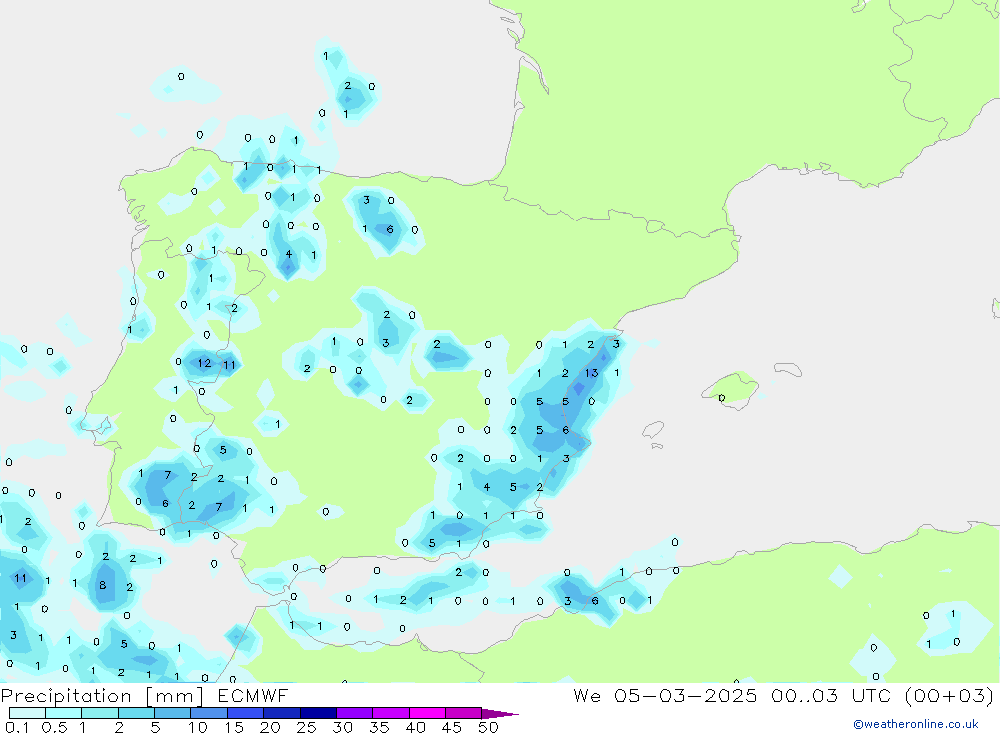This screenshot has height=733, width=1000.
Task: Click the 'We' weekday label
Action: pyautogui.click(x=587, y=695)
